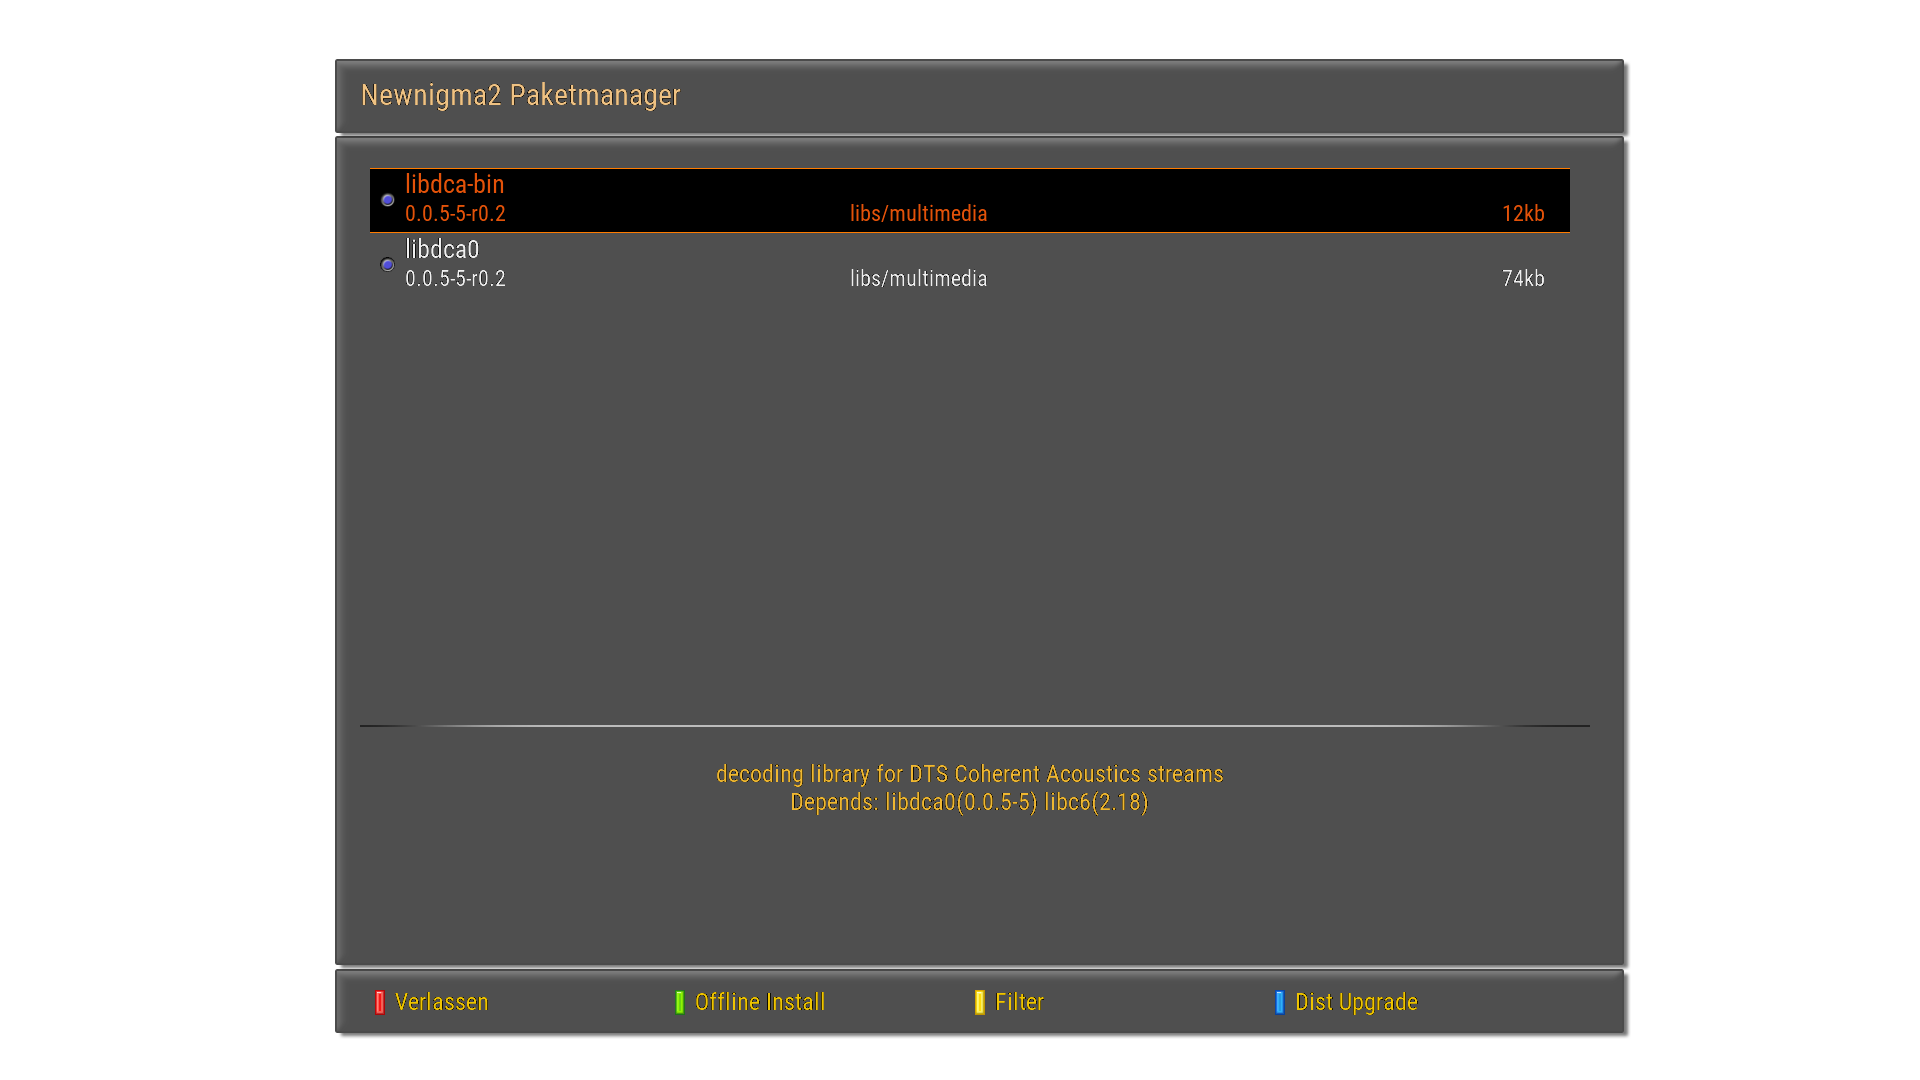
Task: Open Offline Install
Action: point(759,1002)
